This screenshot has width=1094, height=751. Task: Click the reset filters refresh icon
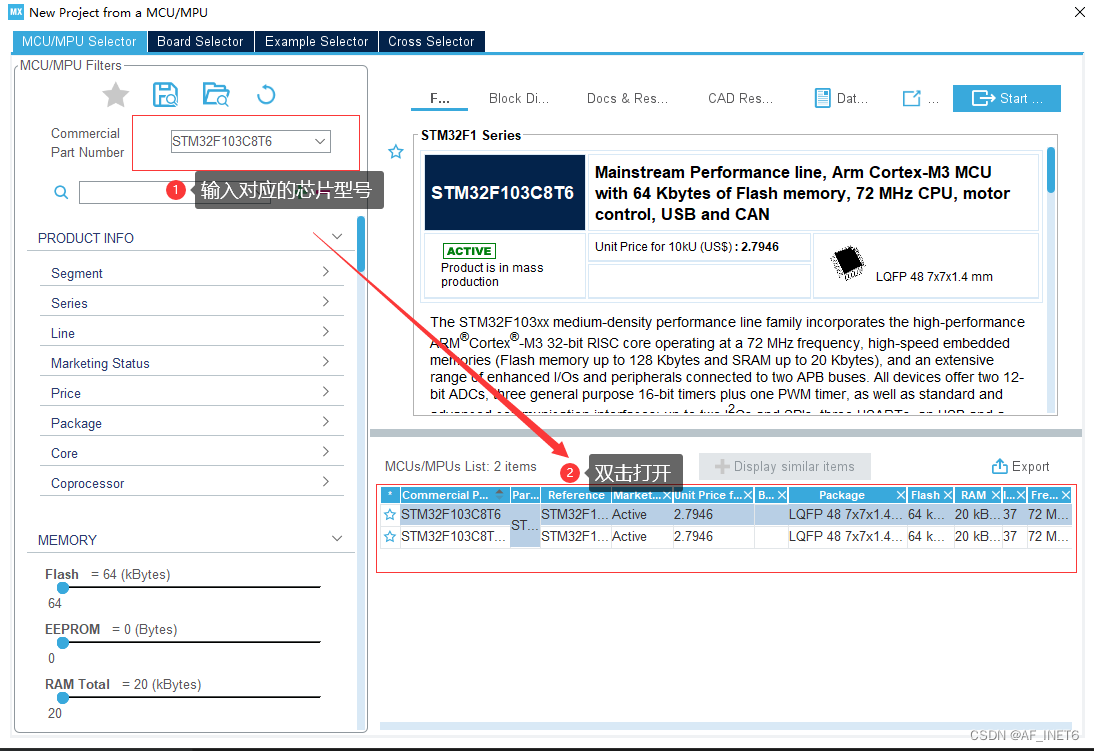tap(266, 94)
